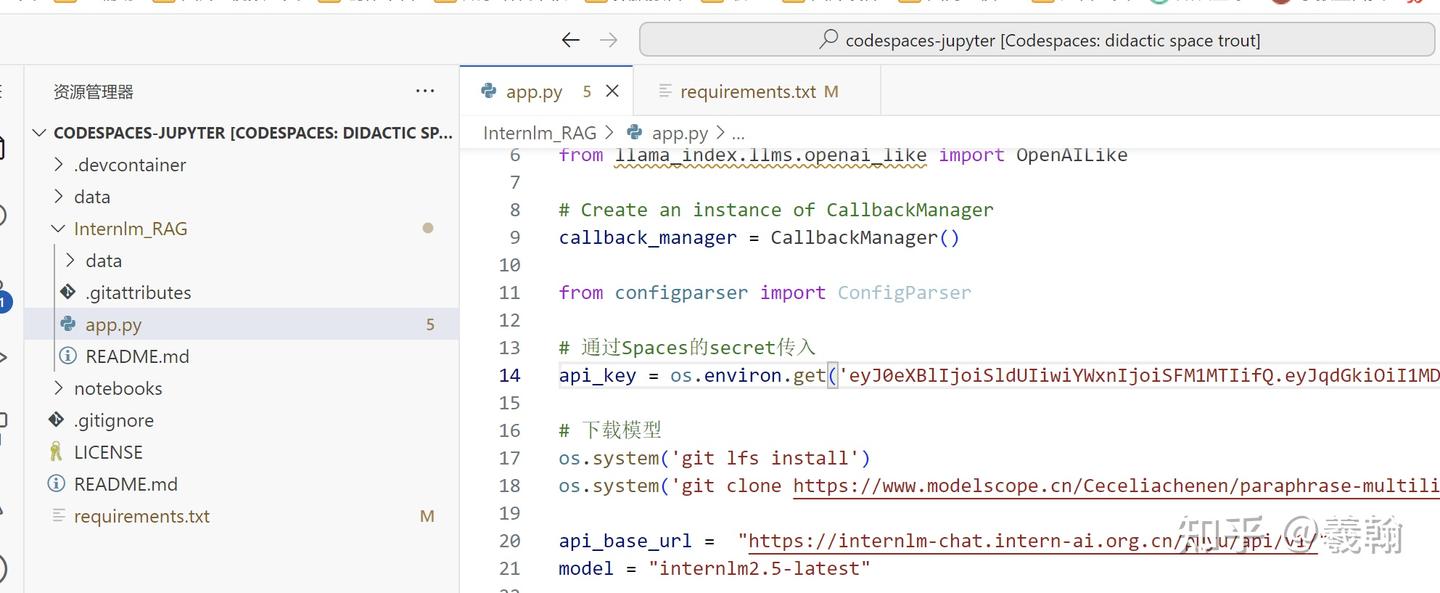Expand the .devcontainer folder
Image resolution: width=1440 pixels, height=593 pixels.
pyautogui.click(x=59, y=164)
